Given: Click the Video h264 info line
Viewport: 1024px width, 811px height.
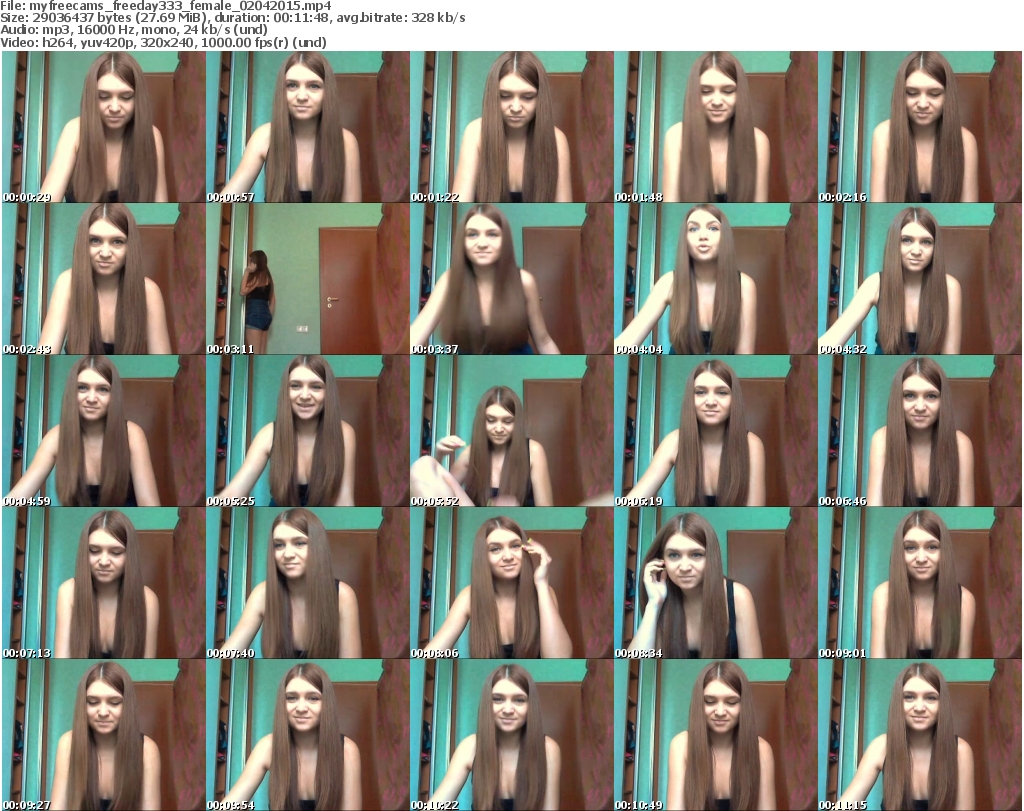Looking at the screenshot, I should coord(166,42).
